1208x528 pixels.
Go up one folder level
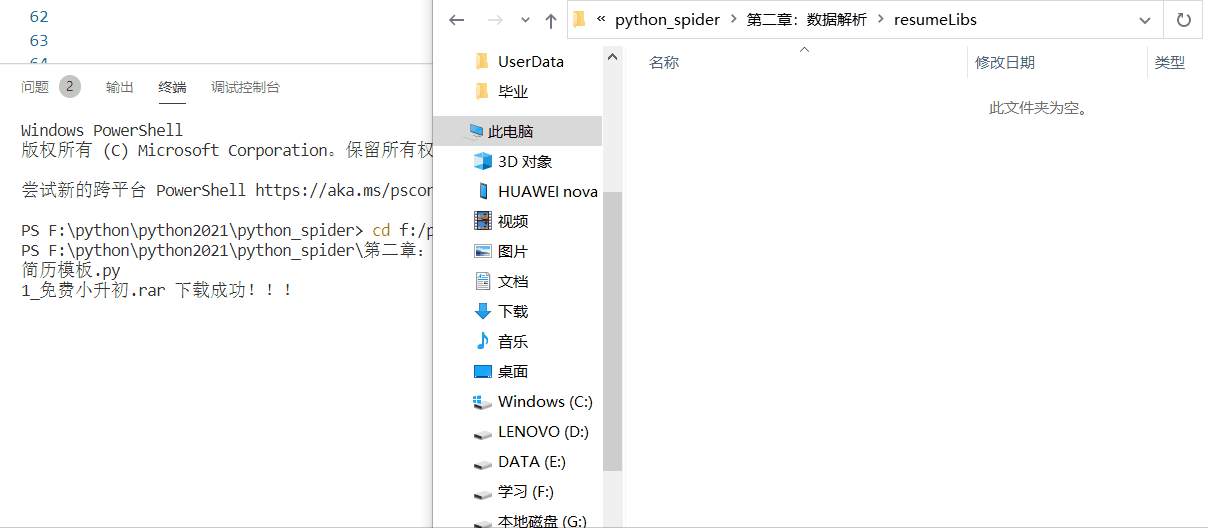coord(551,20)
